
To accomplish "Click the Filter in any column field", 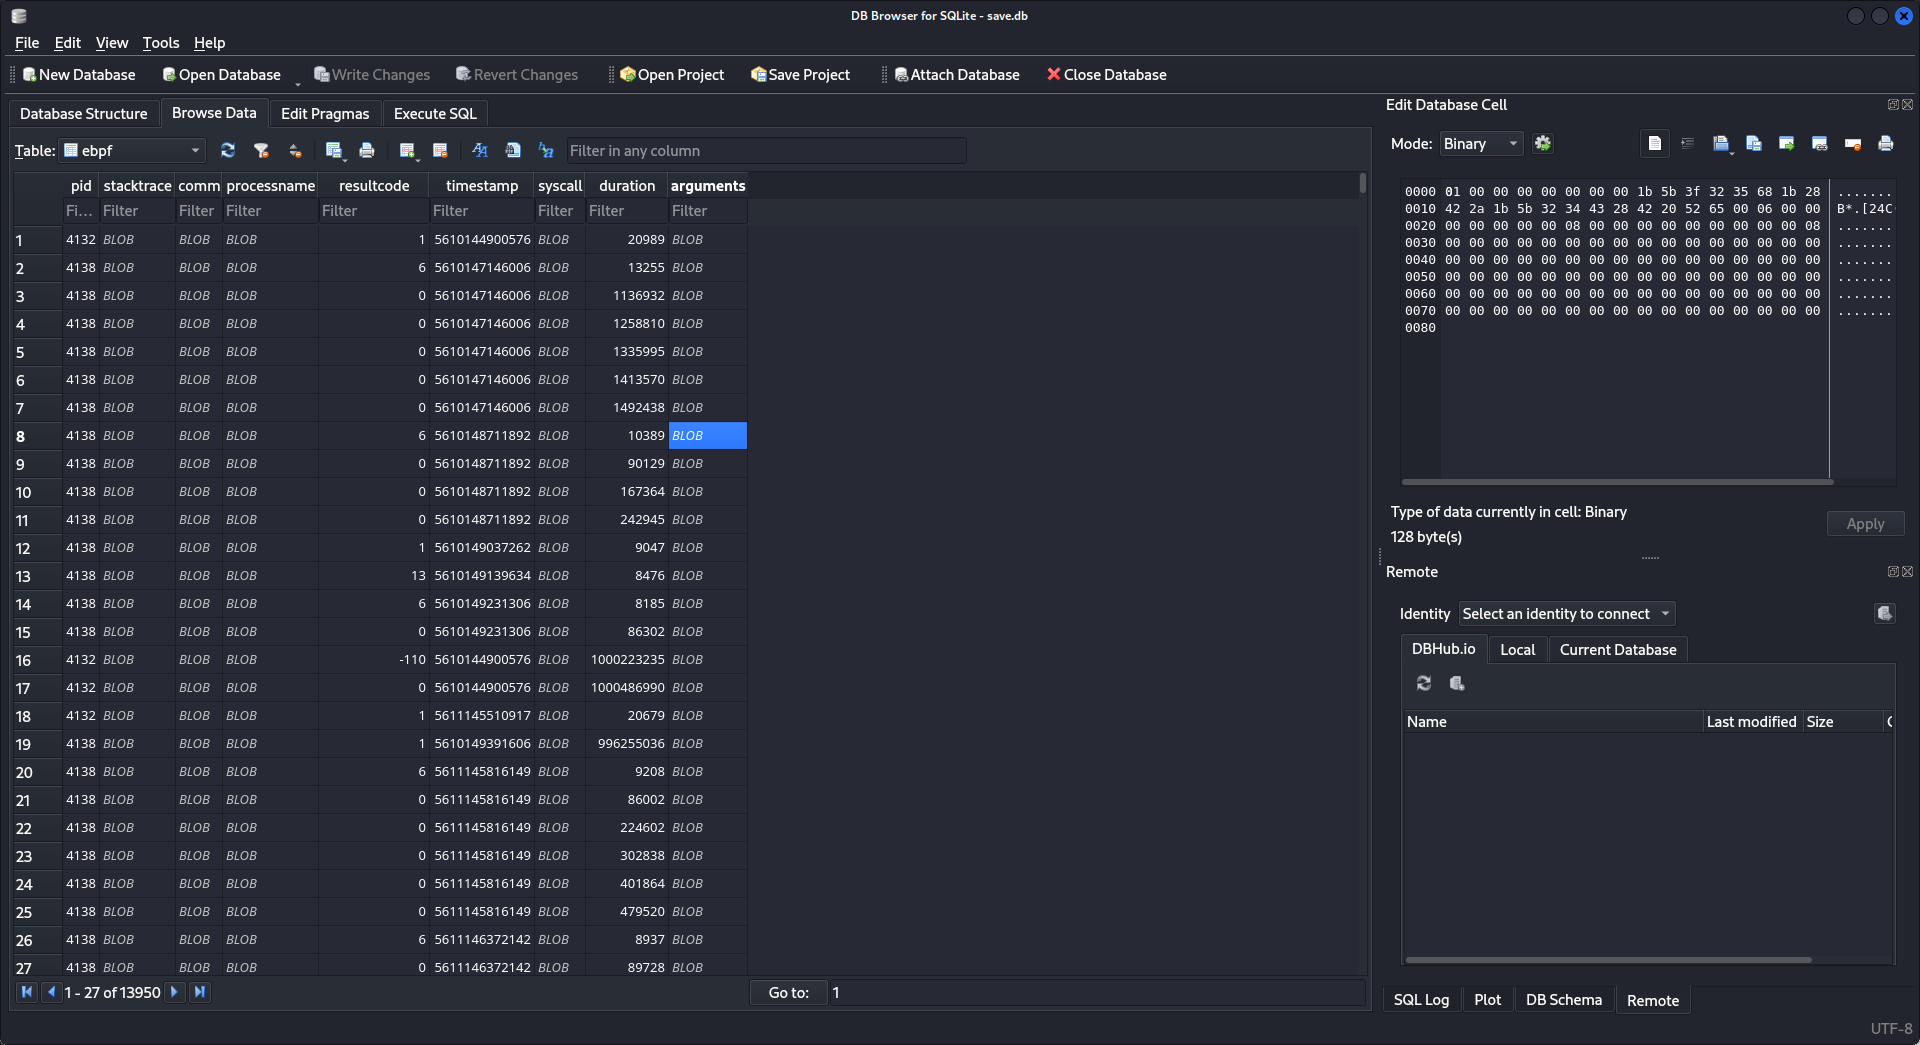I will 766,150.
